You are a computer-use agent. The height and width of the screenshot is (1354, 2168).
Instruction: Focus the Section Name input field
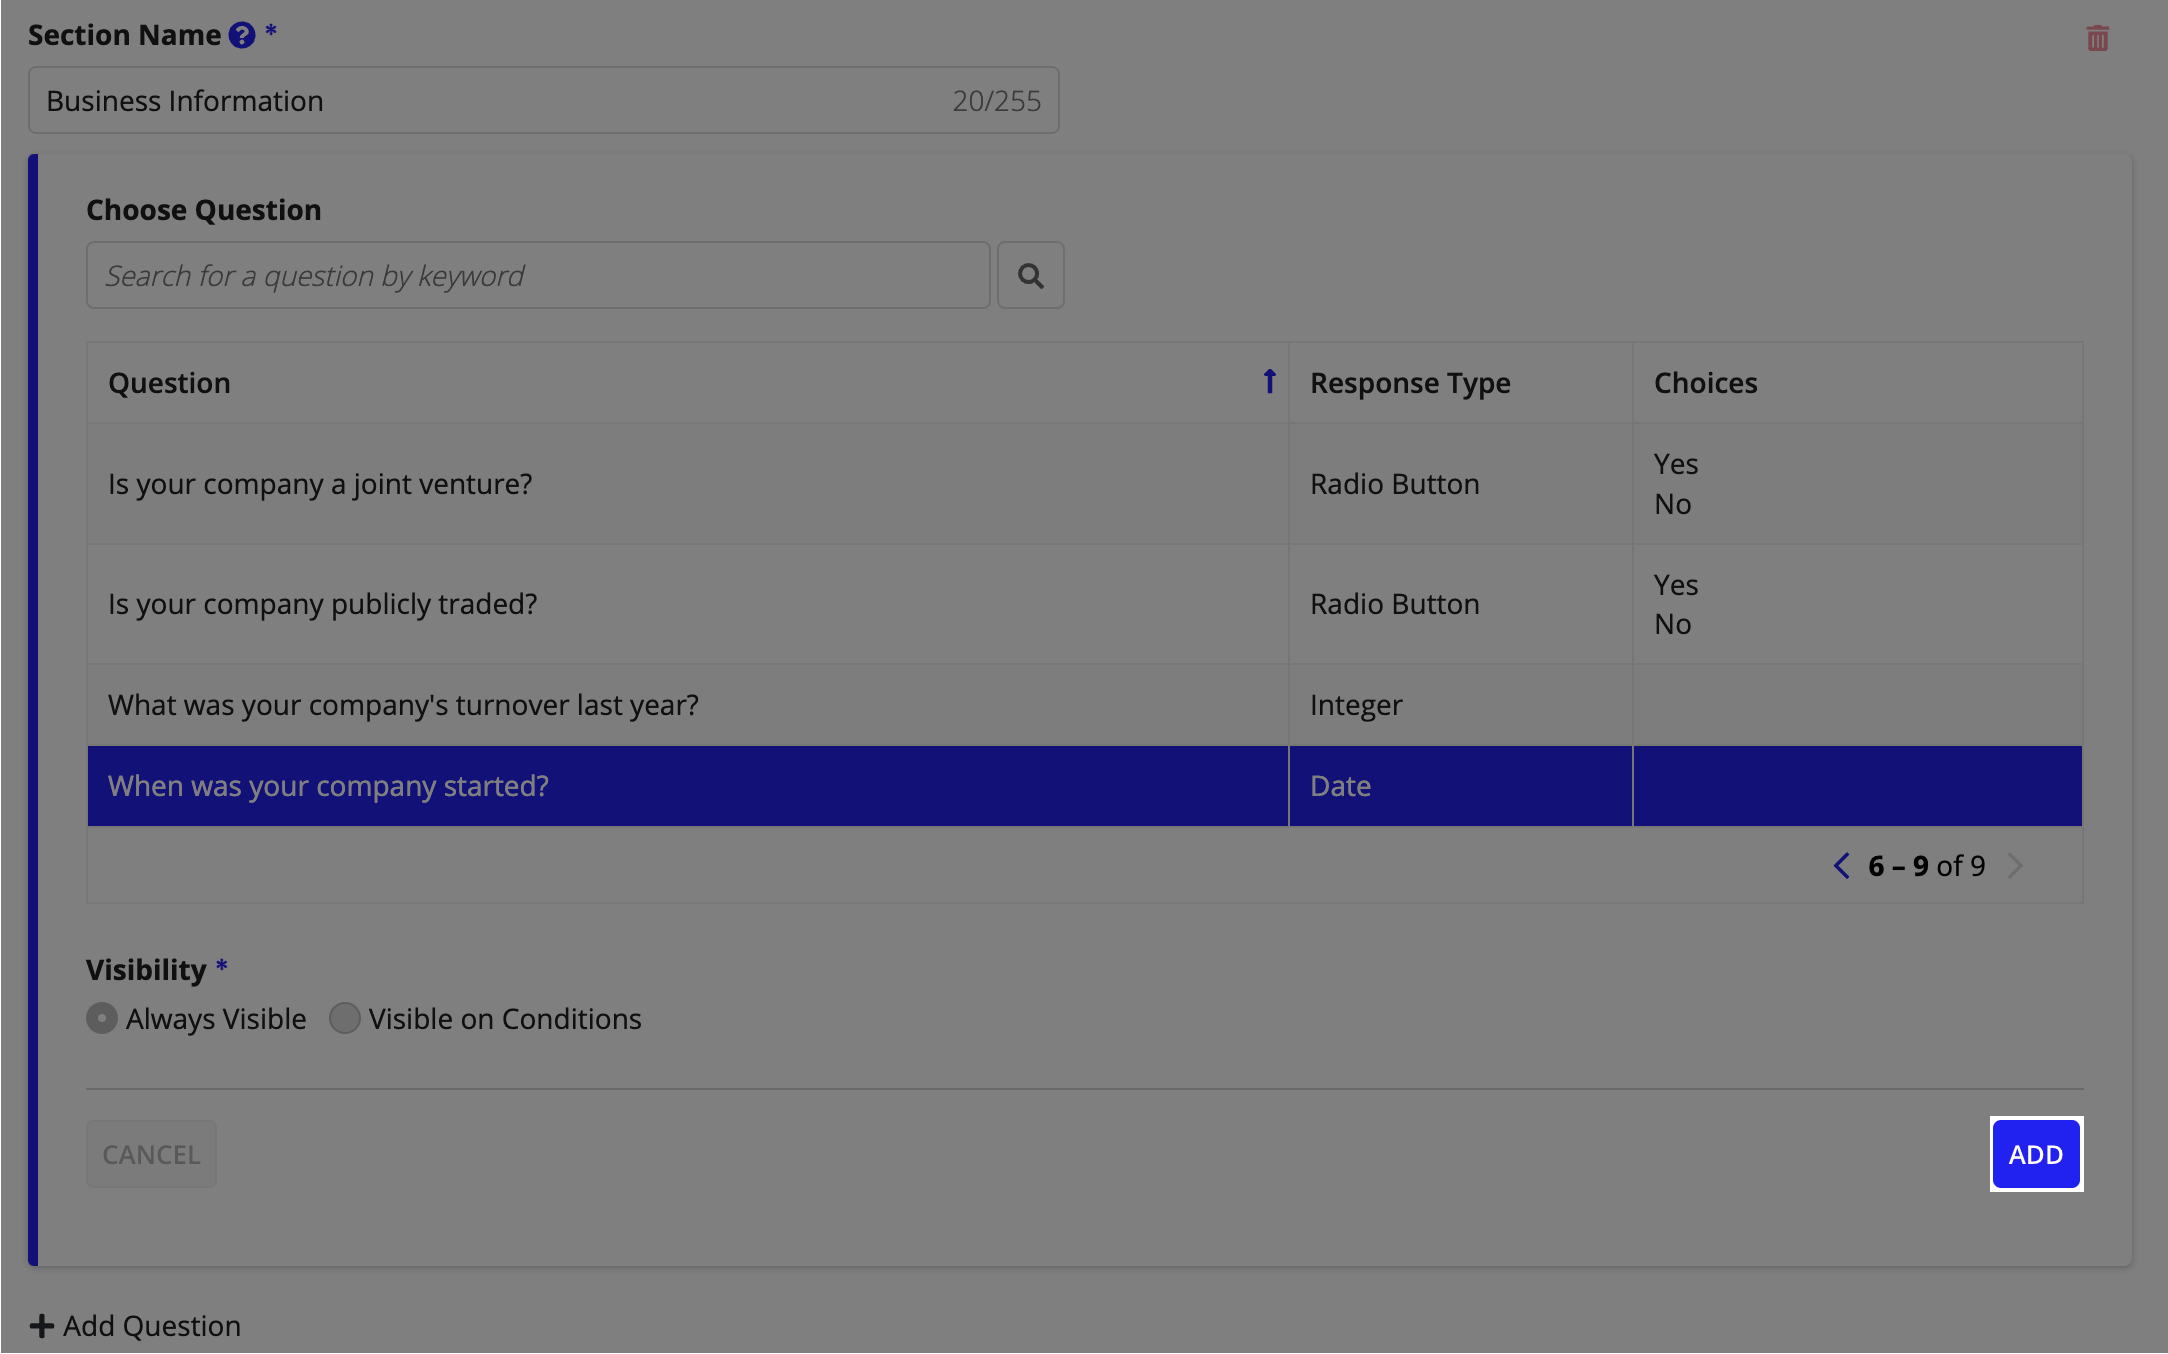[x=544, y=100]
